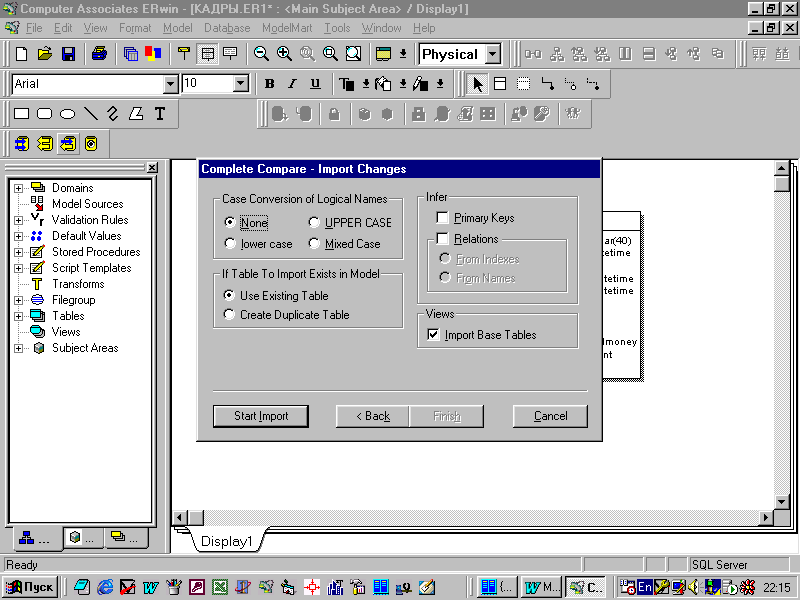Close the model explorer pane
The image size is (800, 600).
pyautogui.click(x=152, y=167)
